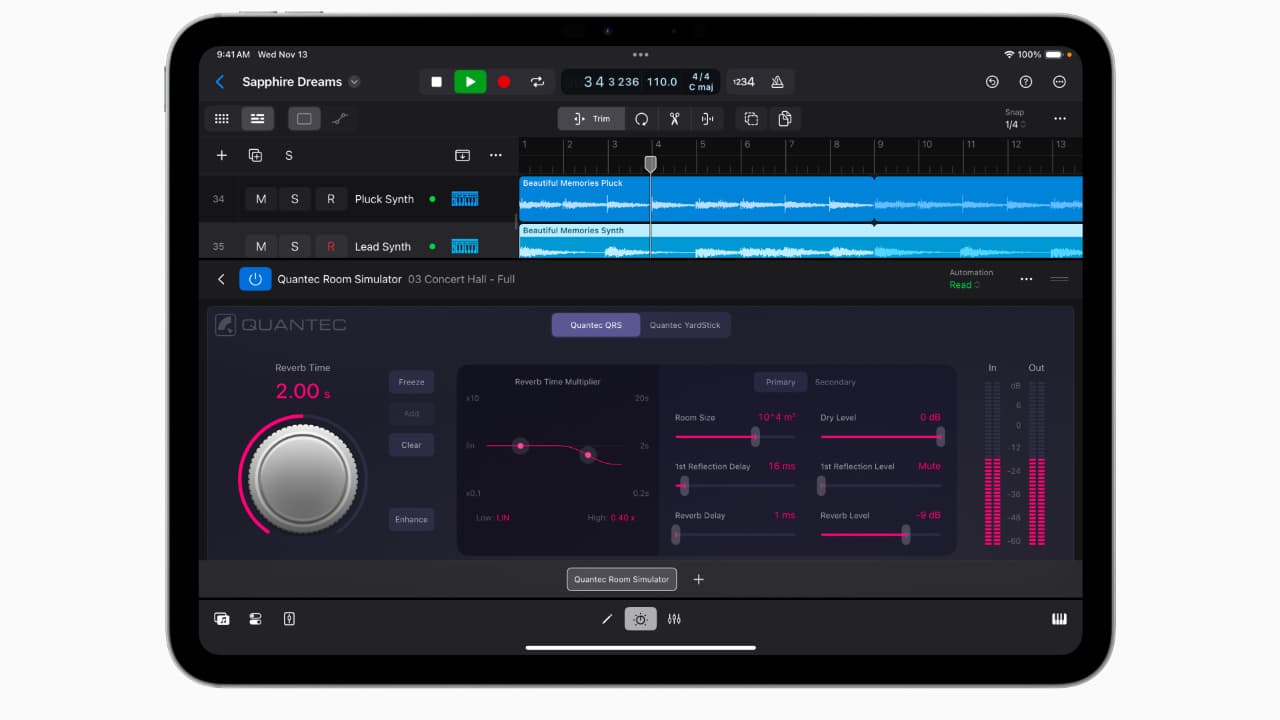
Task: Select the Secondary tab
Action: 835,382
